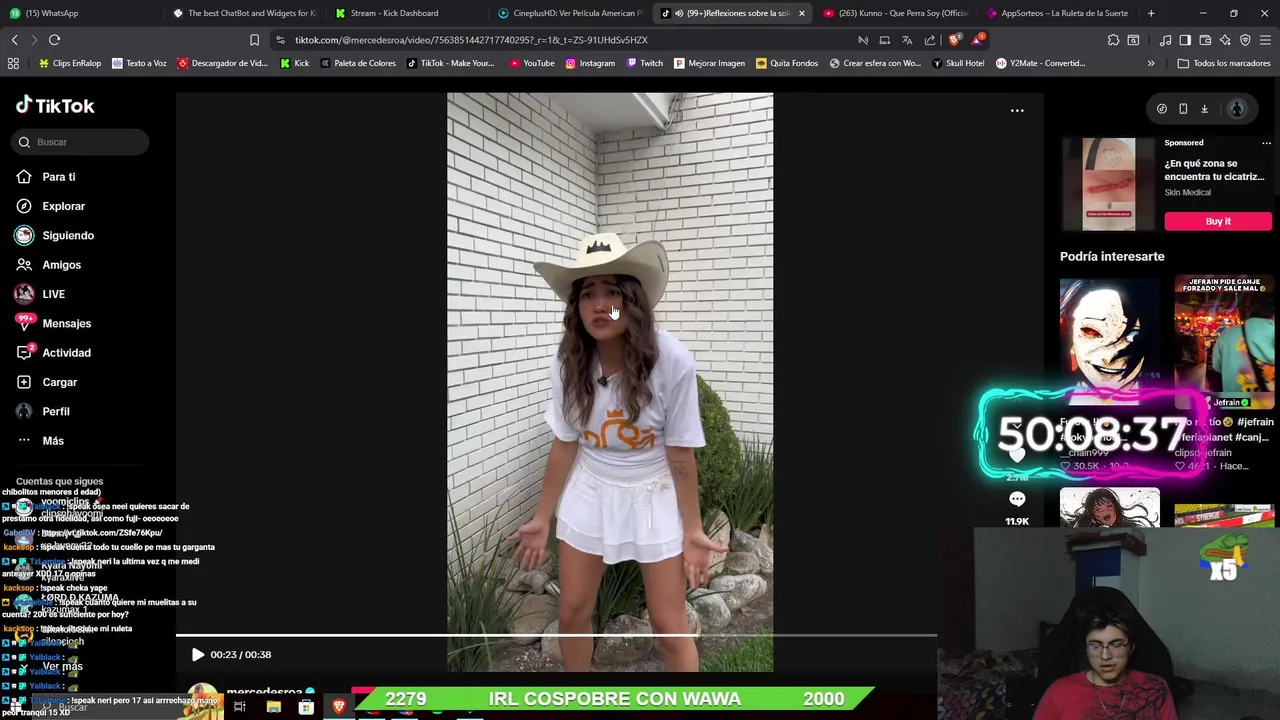
Task: Reload the current page
Action: click(x=54, y=40)
